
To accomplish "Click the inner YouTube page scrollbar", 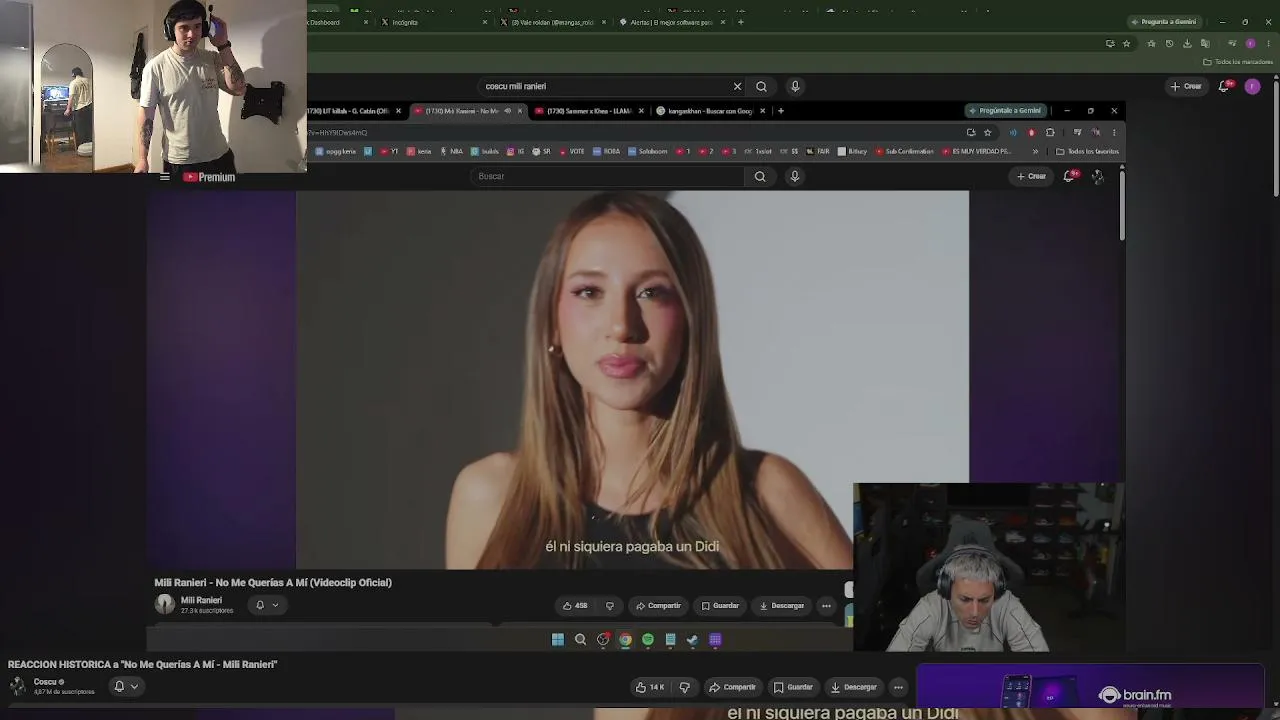I will [x=1122, y=206].
